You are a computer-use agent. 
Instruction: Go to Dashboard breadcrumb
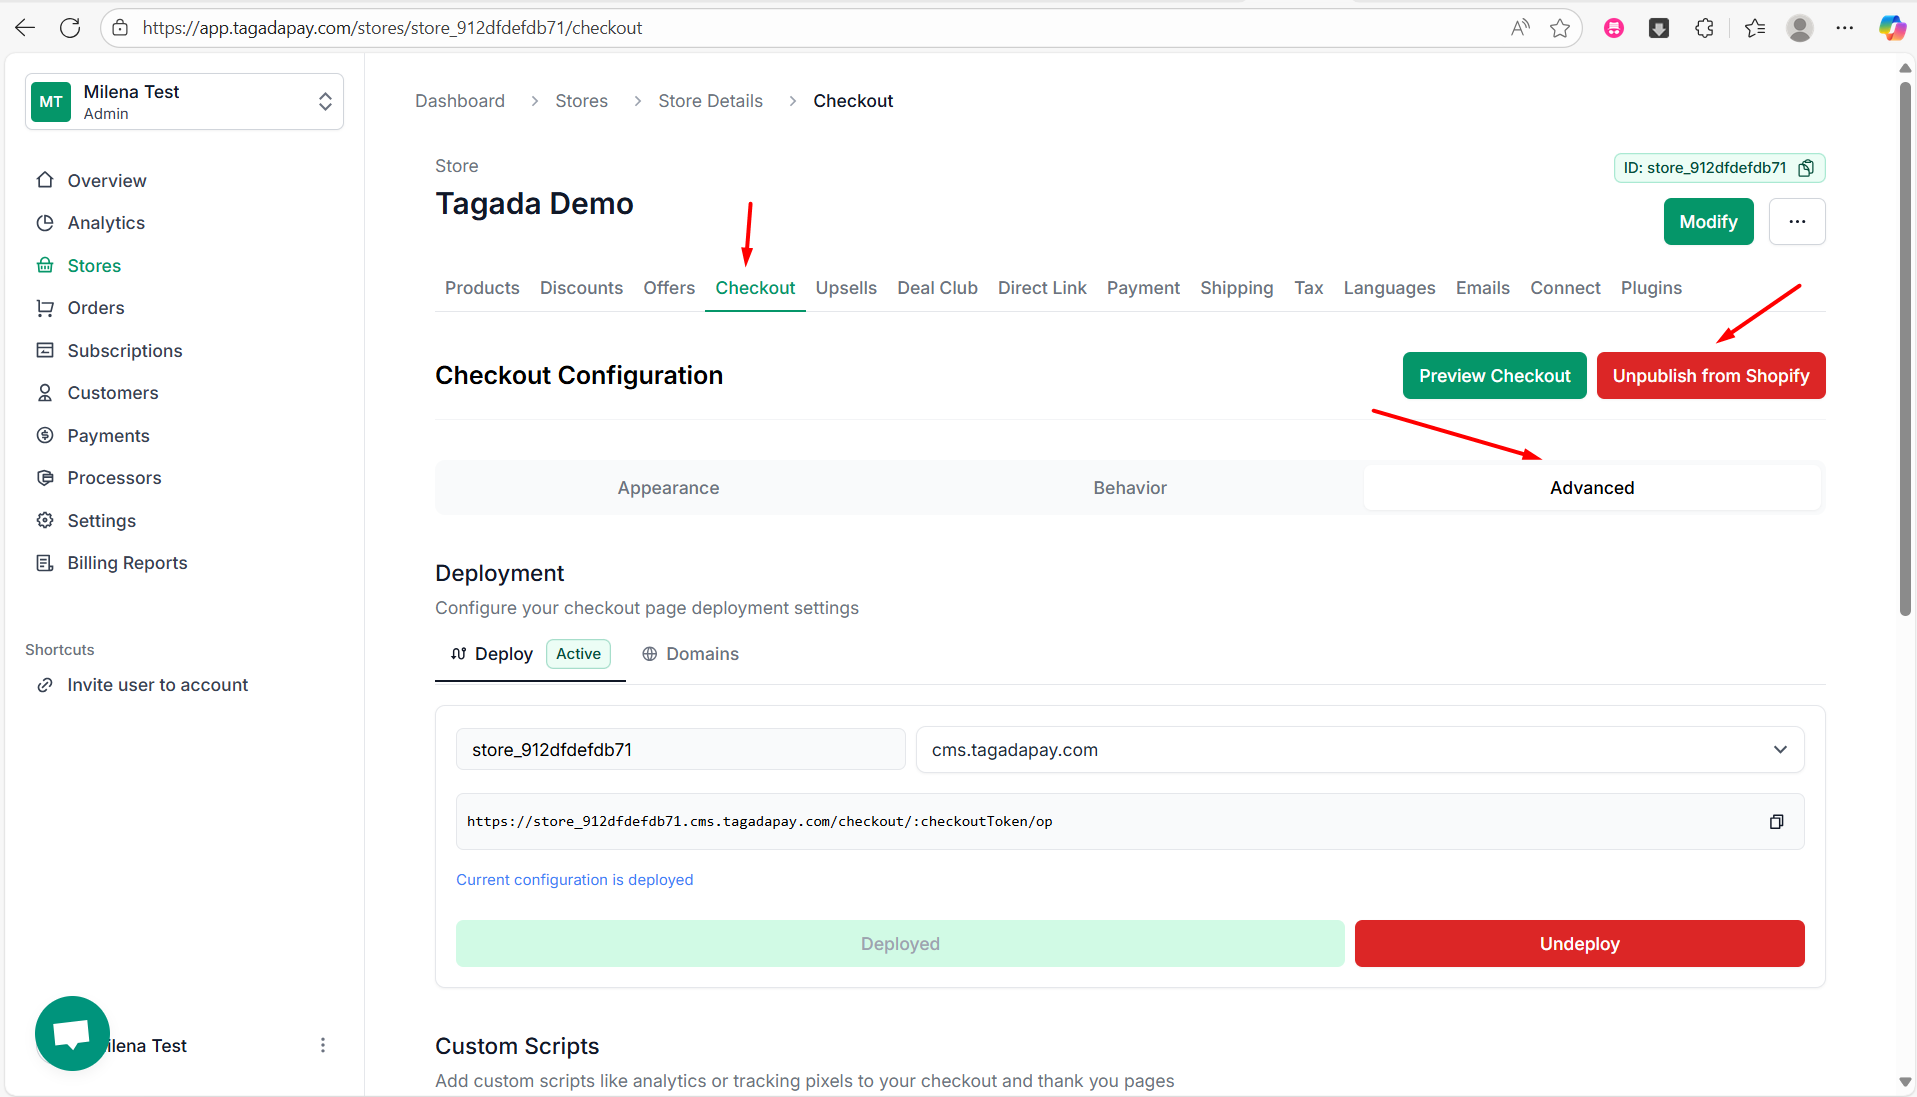(x=460, y=101)
